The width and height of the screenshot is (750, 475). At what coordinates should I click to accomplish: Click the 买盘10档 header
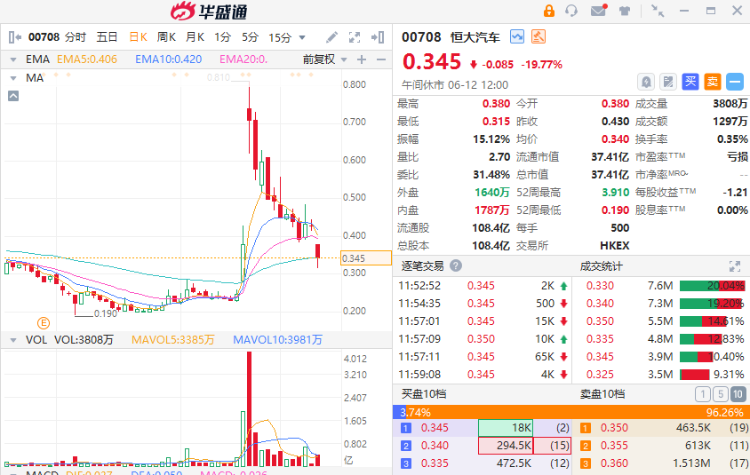coord(424,394)
